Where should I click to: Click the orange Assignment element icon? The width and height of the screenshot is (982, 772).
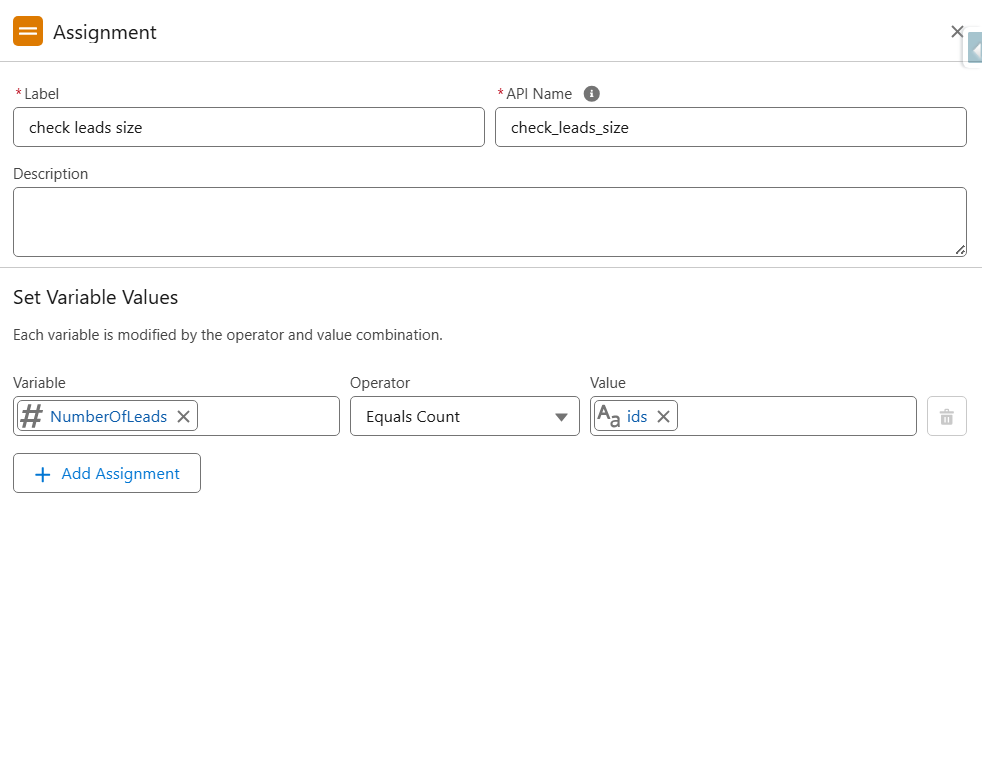(28, 31)
